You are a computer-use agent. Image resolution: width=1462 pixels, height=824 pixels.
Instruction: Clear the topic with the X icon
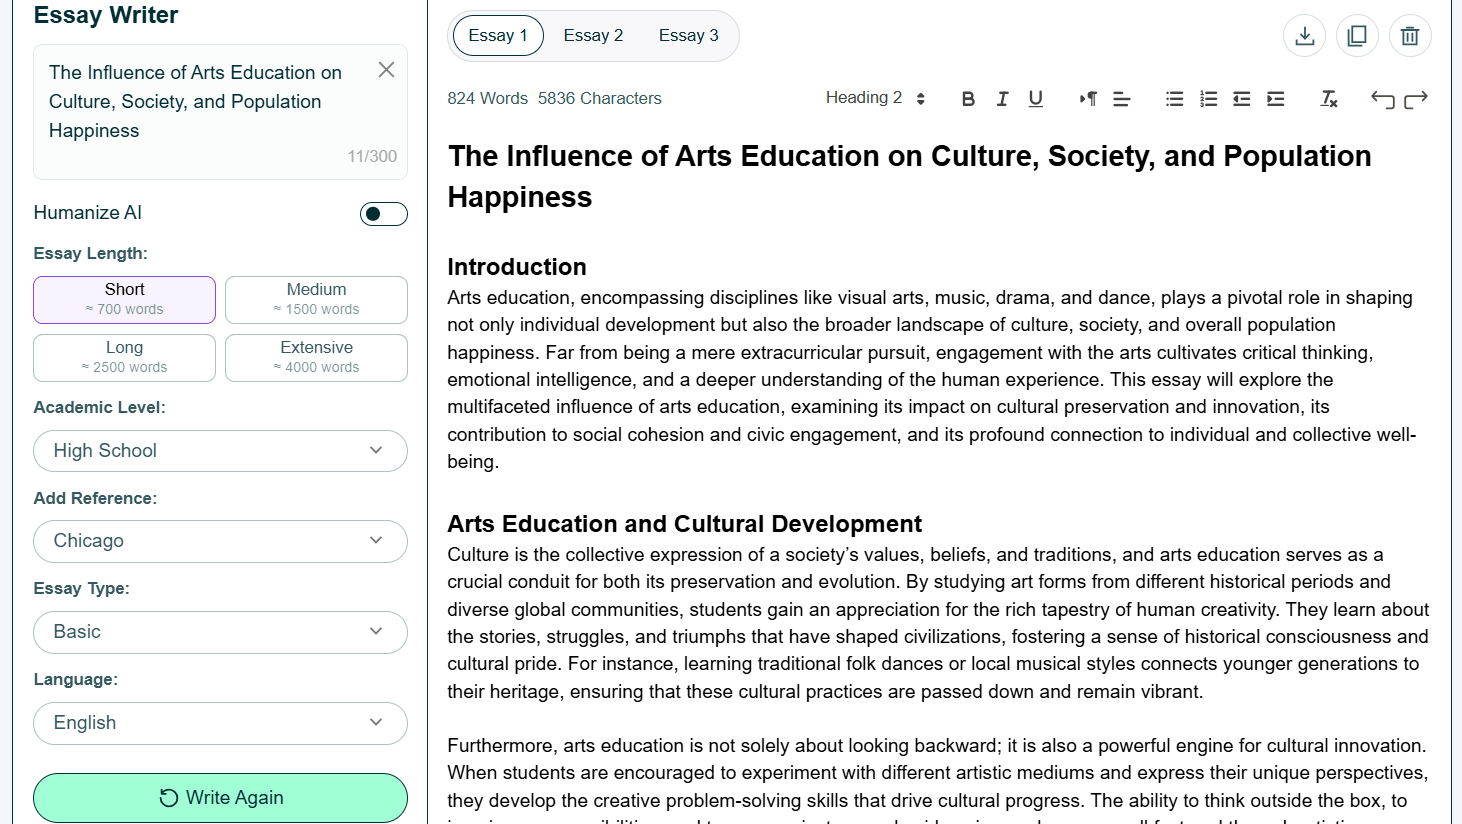pos(386,70)
